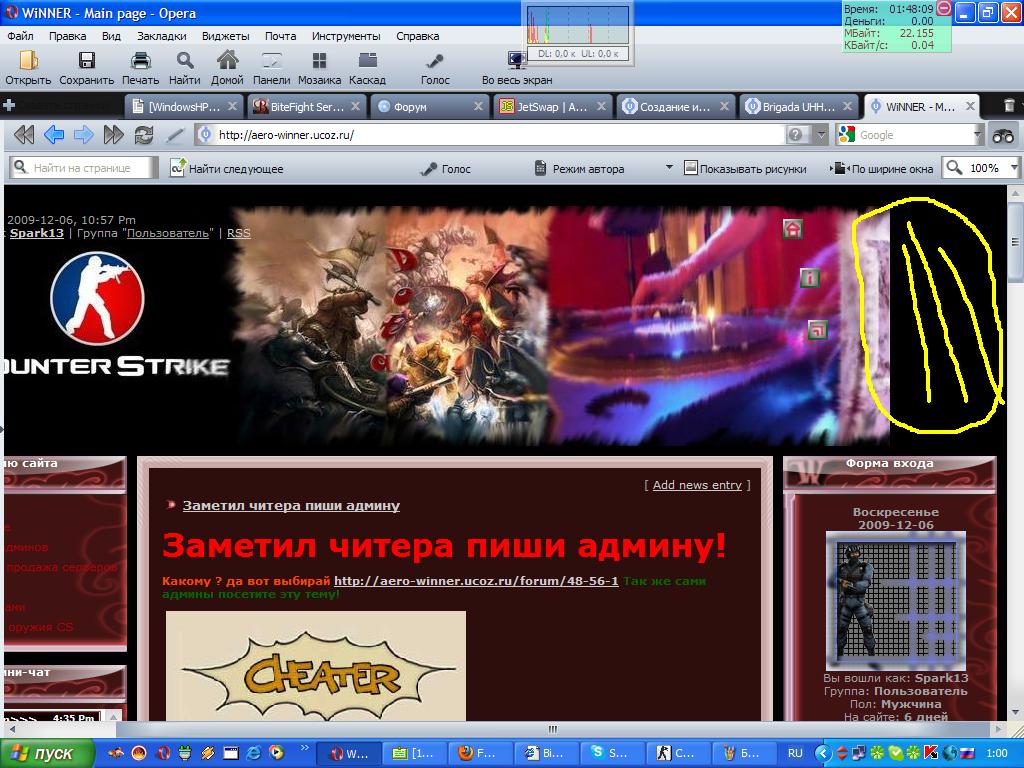The height and width of the screenshot is (768, 1024).
Task: Click the Fast Forward navigation button
Action: 114,135
